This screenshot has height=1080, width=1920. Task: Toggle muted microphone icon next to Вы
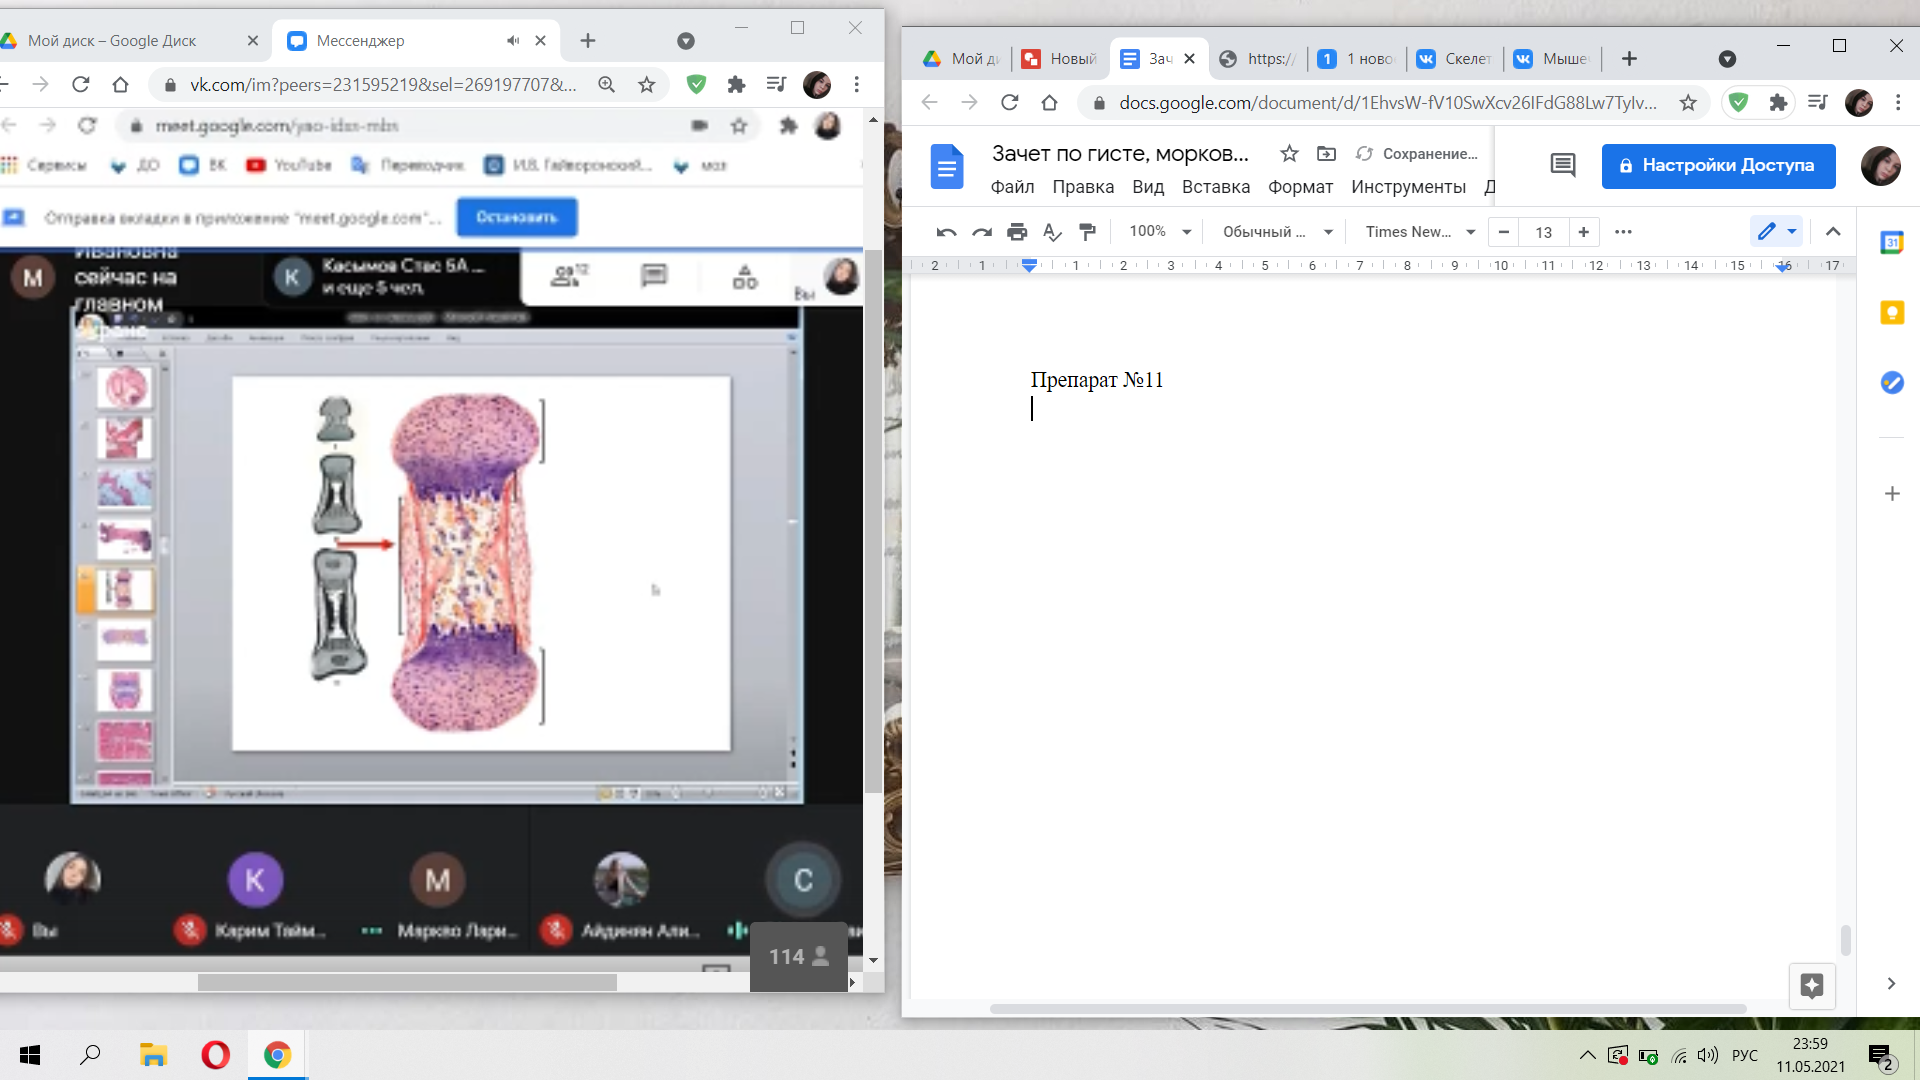(x=10, y=930)
